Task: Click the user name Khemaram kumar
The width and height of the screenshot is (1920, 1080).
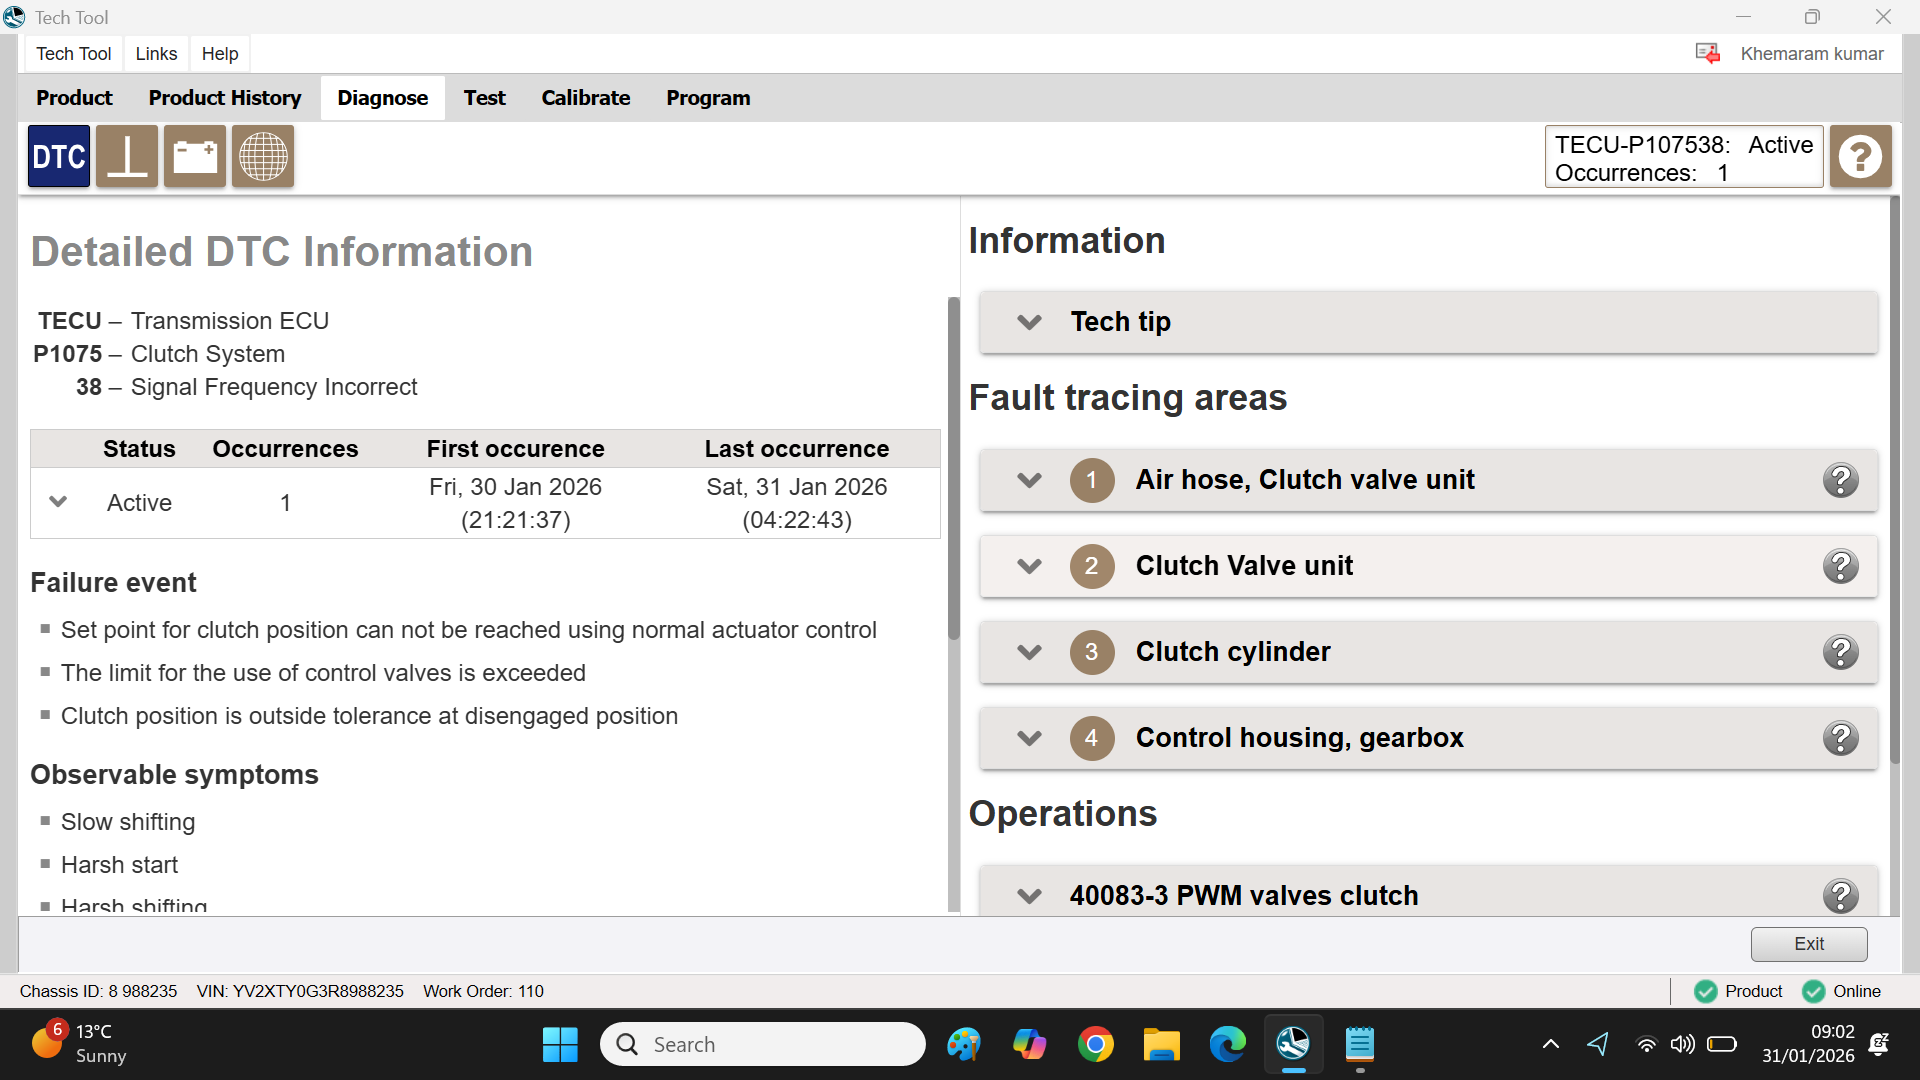Action: (x=1811, y=54)
